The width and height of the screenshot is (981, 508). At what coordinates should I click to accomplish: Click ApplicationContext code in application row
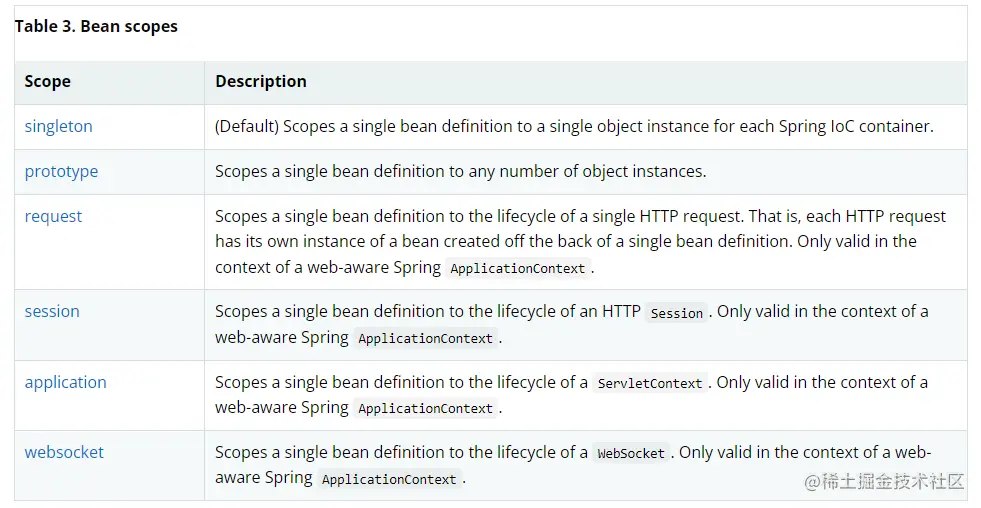425,409
